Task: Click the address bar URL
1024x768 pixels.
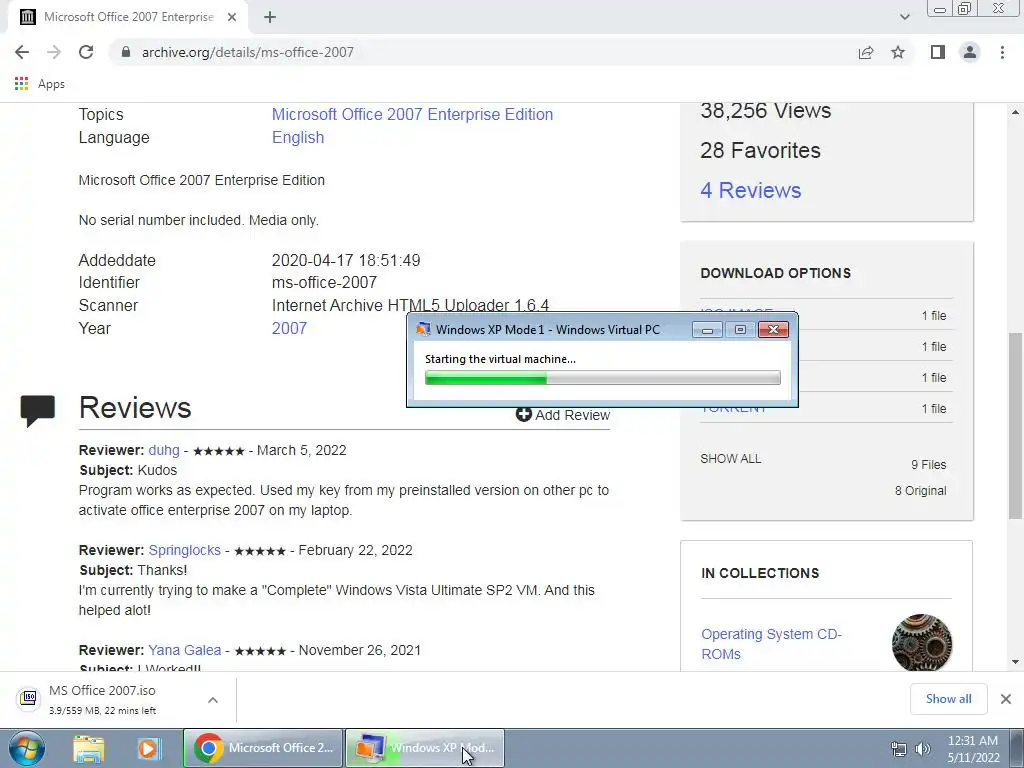Action: [248, 52]
